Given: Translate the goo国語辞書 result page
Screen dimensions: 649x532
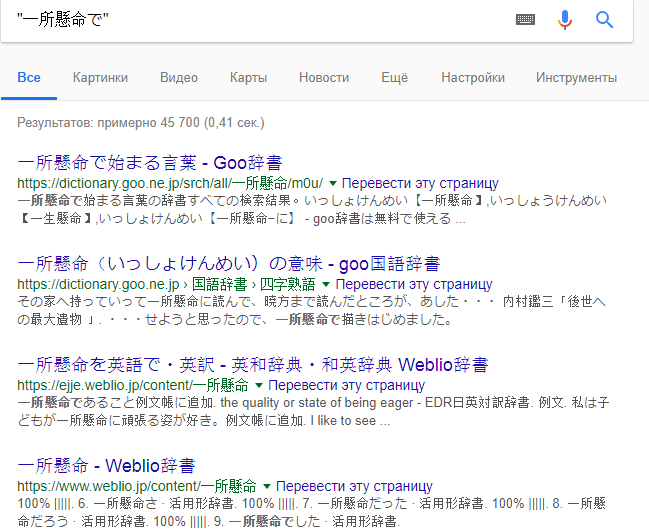Looking at the screenshot, I should (x=414, y=284).
